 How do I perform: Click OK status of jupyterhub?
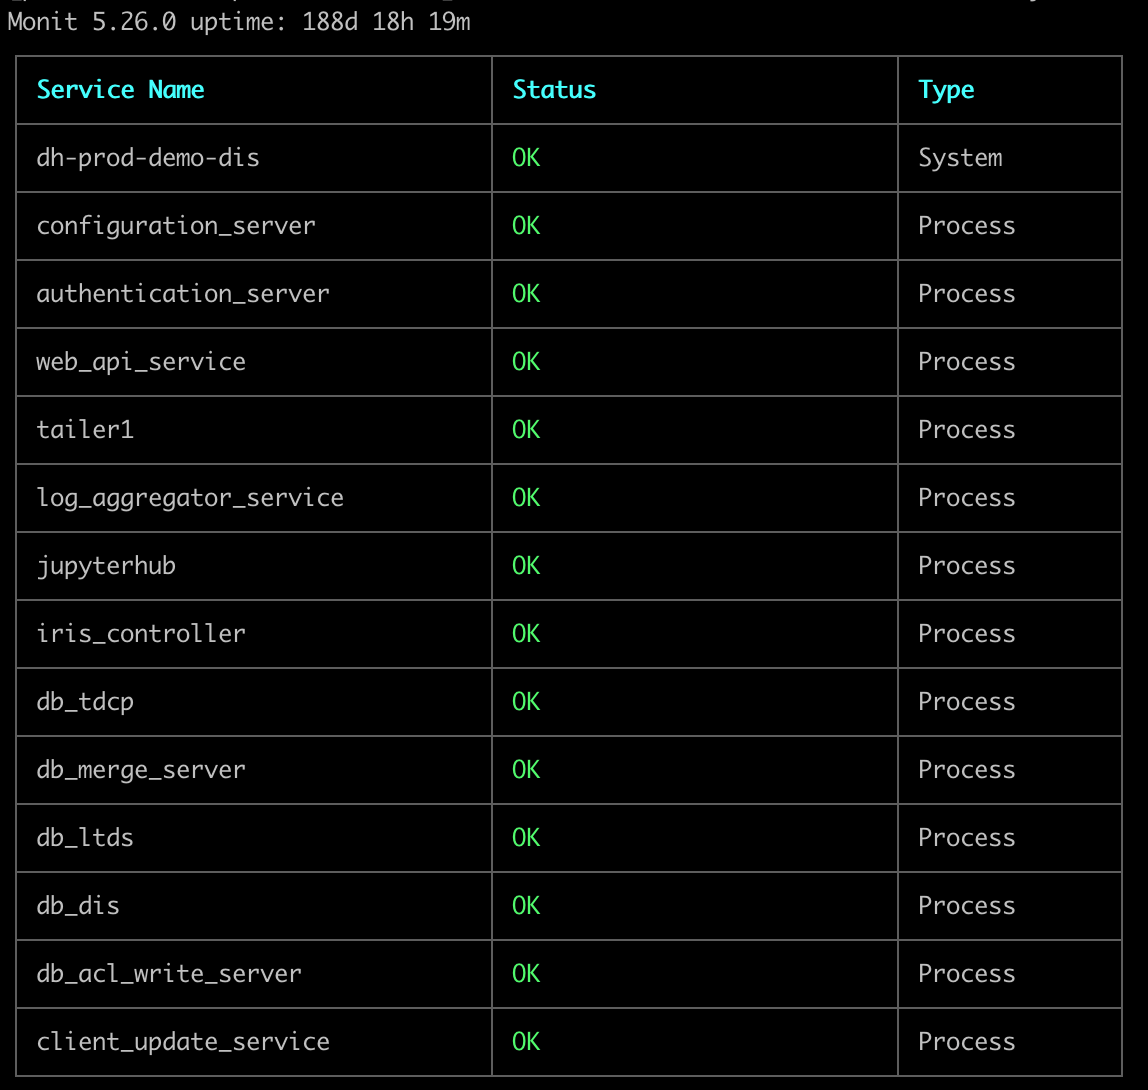526,566
